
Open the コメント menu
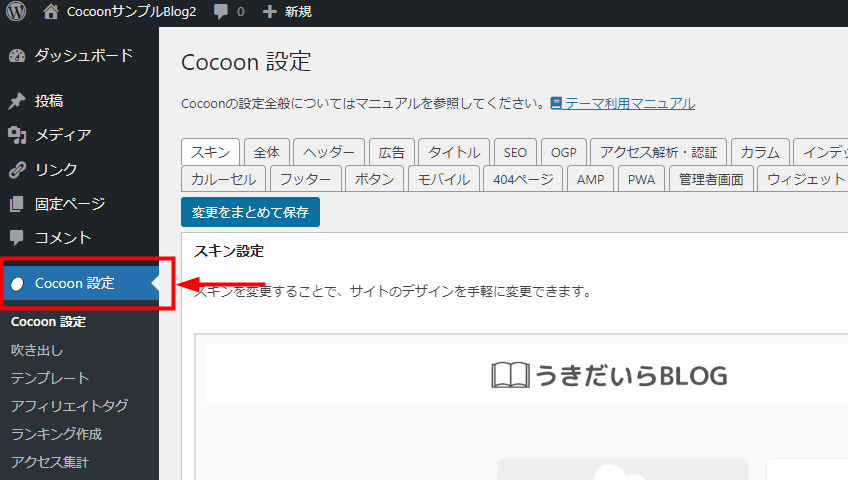coord(63,238)
